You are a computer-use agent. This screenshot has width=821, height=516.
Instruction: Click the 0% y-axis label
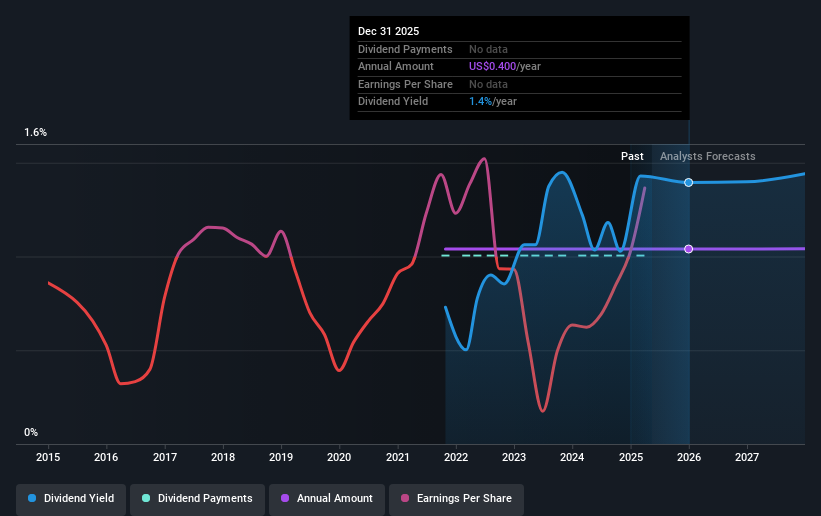tap(31, 433)
